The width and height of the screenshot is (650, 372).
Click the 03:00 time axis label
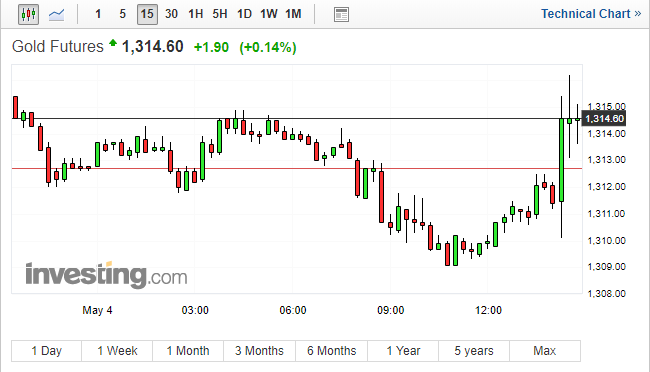195,310
